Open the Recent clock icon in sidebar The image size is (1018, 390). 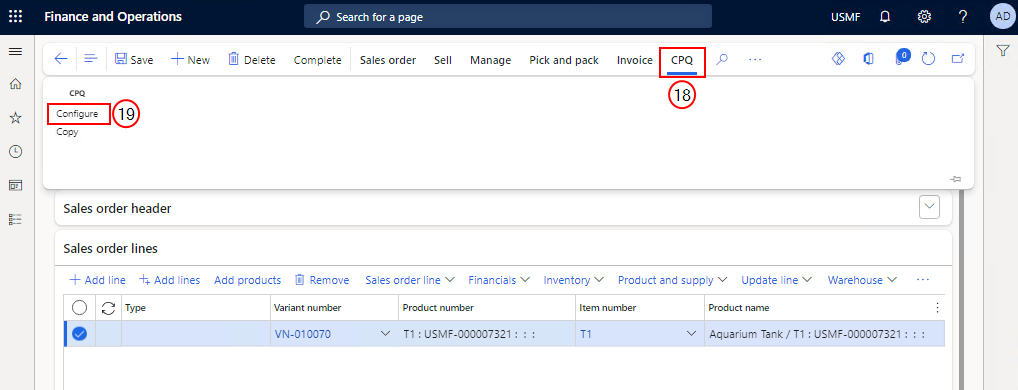coord(16,151)
